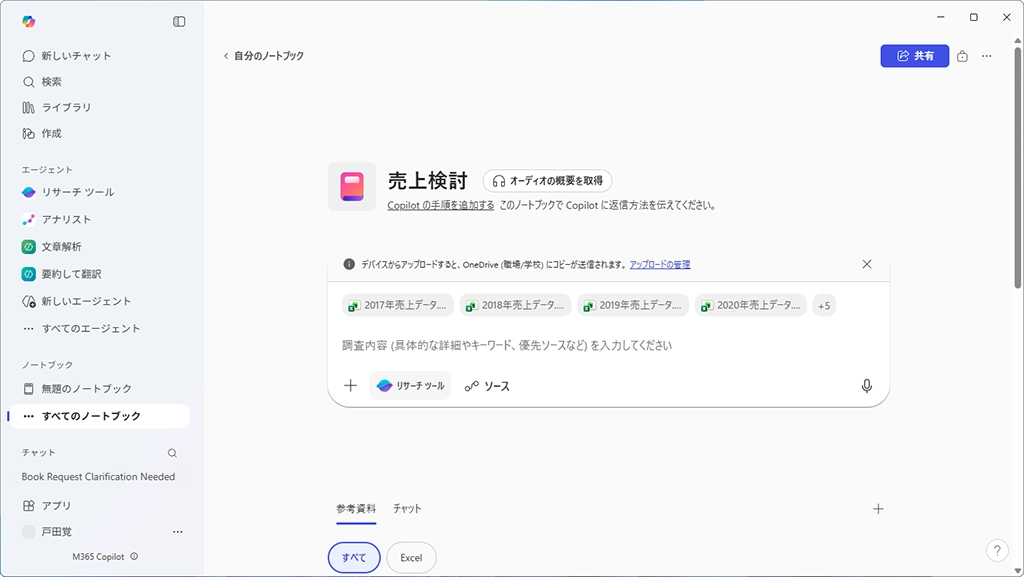Start a new chat (新しいチャット)

pyautogui.click(x=76, y=56)
